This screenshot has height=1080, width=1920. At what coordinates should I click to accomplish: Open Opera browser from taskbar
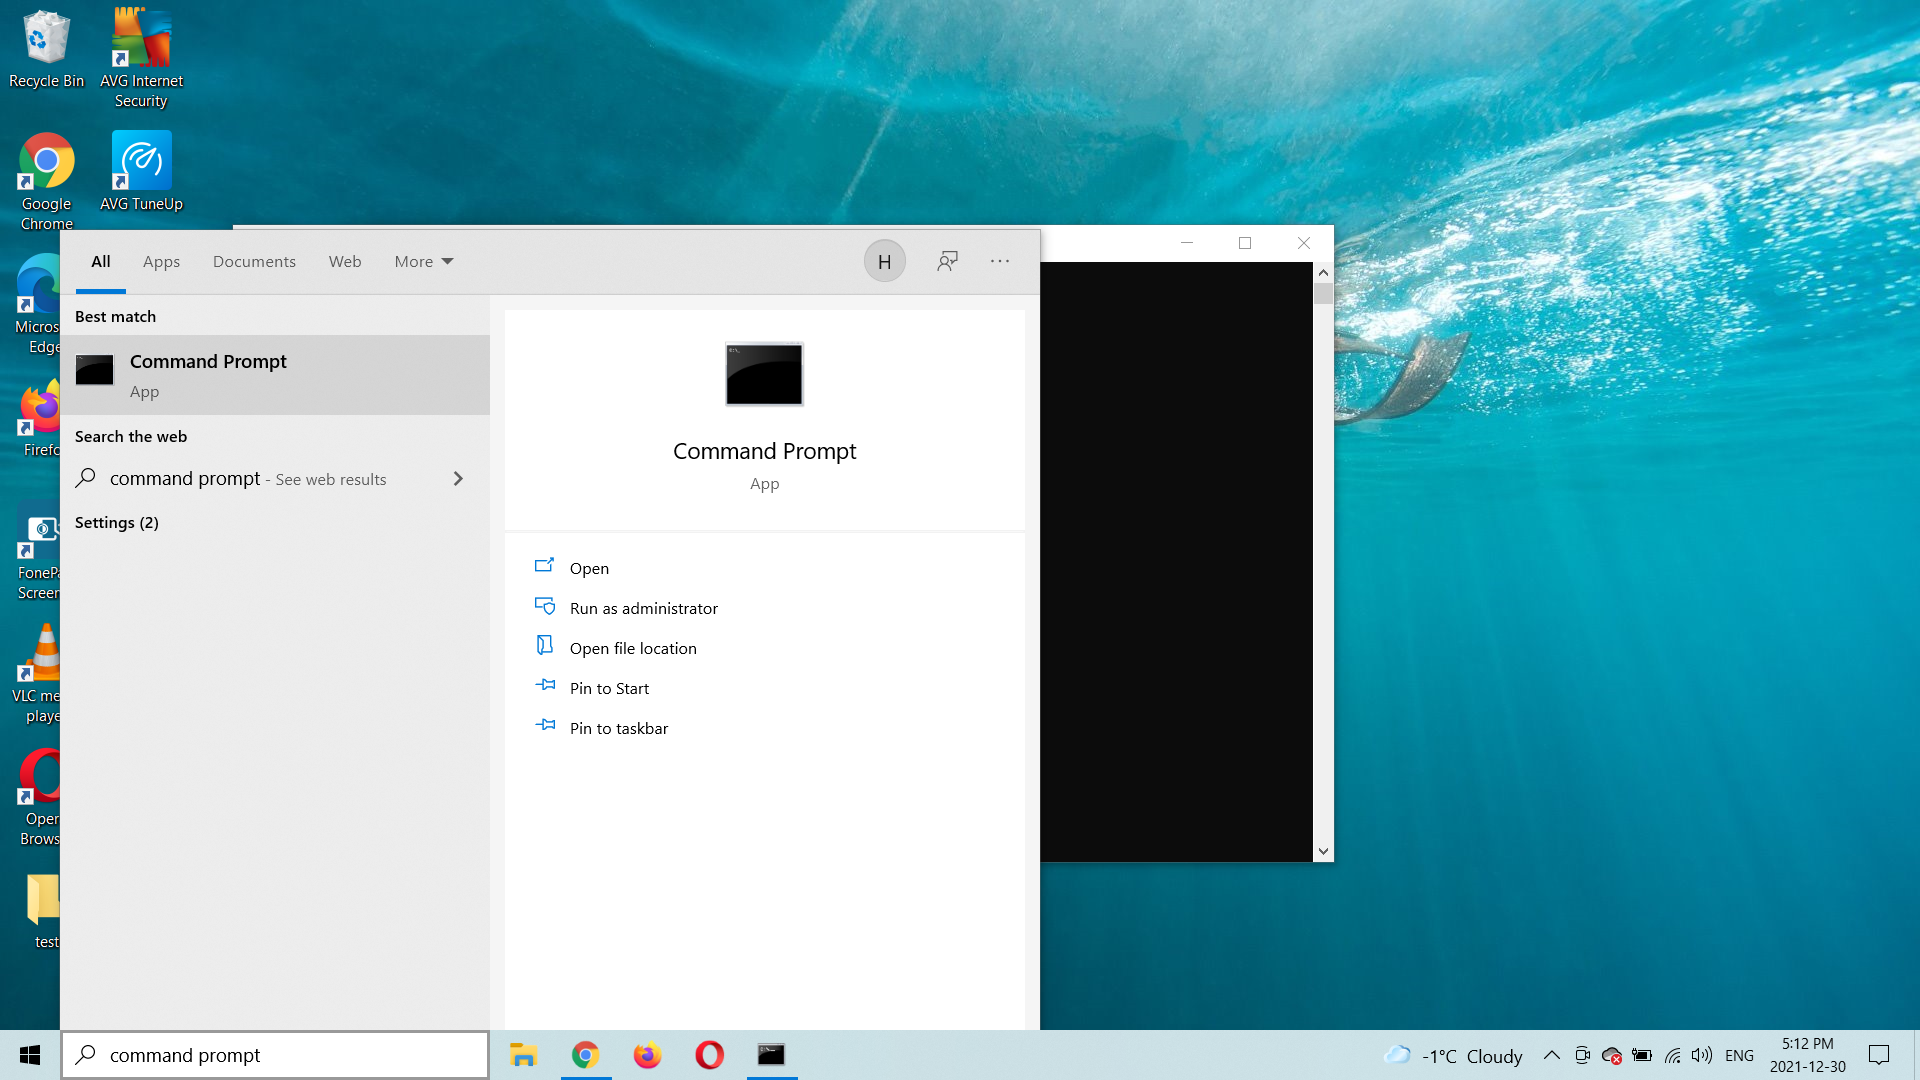[709, 1055]
